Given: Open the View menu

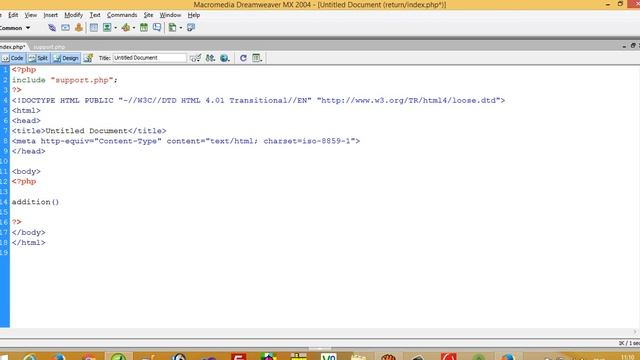Looking at the screenshot, I should (x=31, y=15).
